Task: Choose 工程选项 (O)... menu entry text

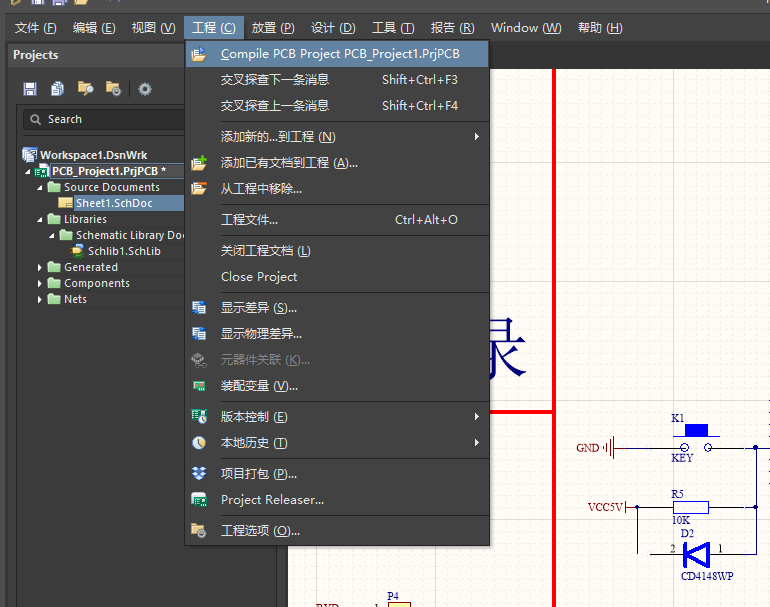Action: pyautogui.click(x=260, y=530)
